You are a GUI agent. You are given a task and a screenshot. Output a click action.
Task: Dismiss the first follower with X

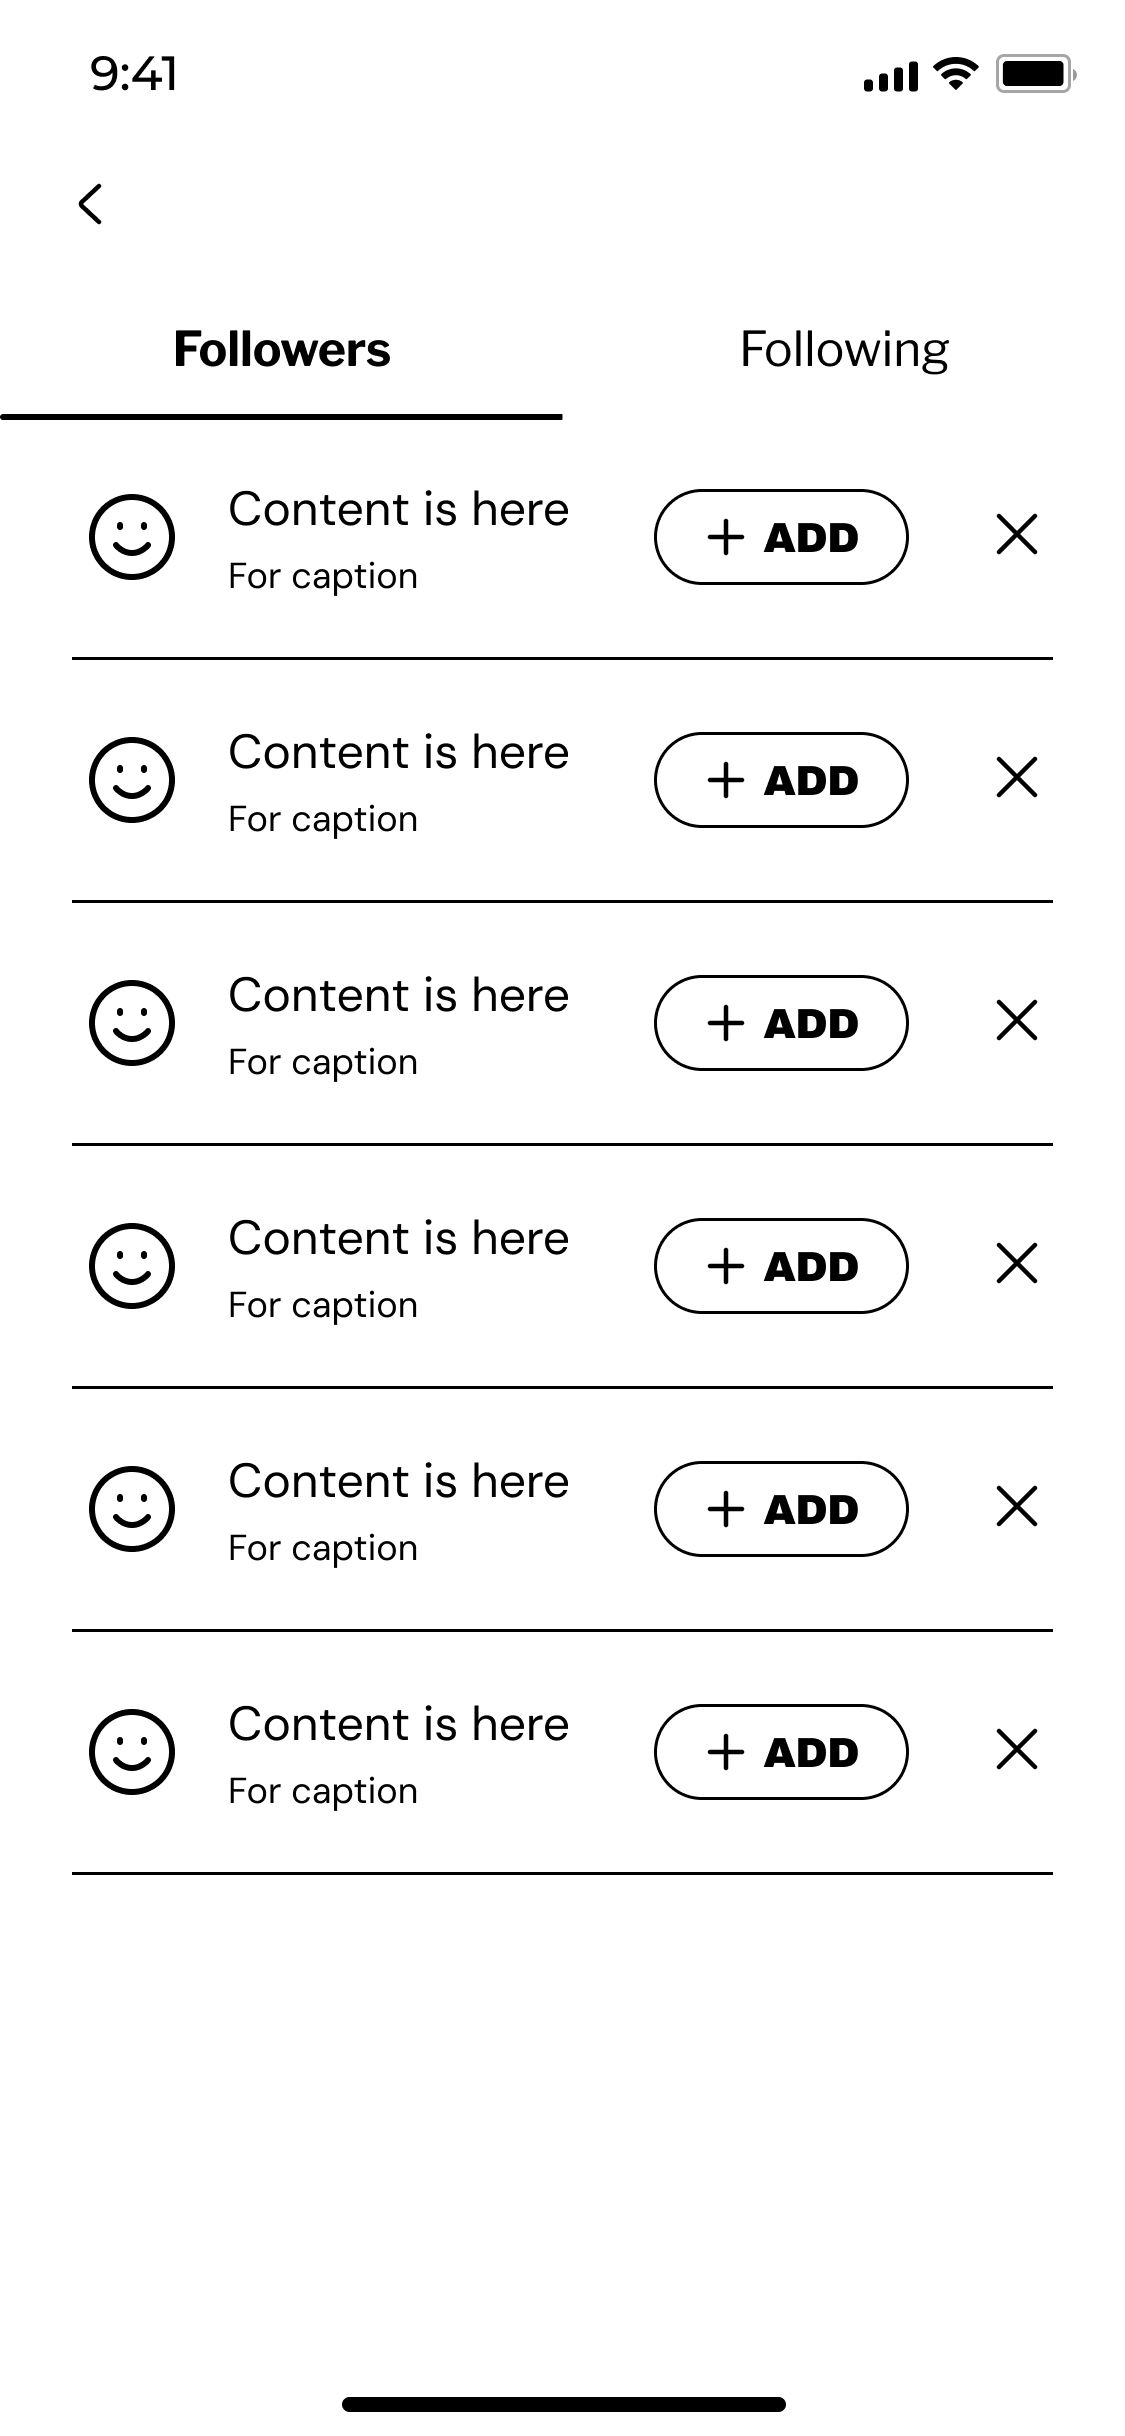tap(1016, 534)
